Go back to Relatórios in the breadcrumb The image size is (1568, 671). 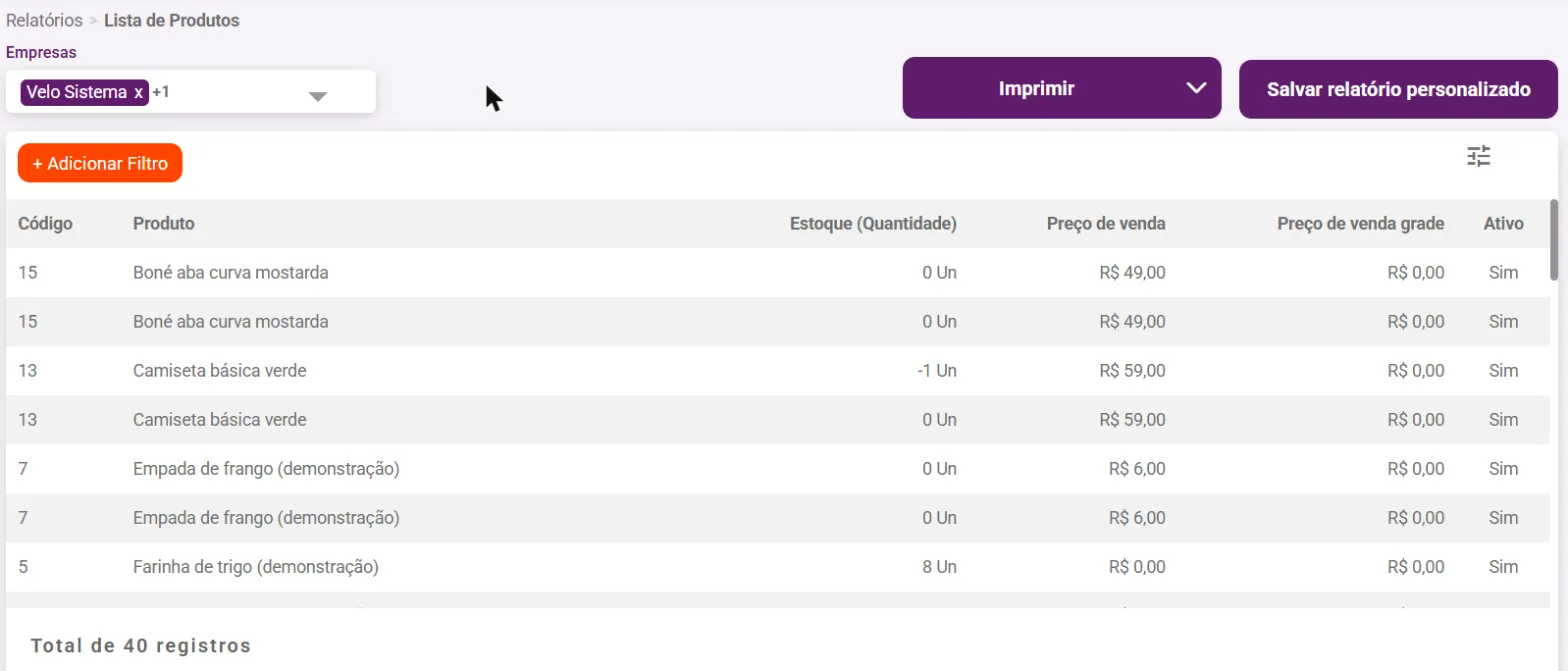tap(44, 20)
